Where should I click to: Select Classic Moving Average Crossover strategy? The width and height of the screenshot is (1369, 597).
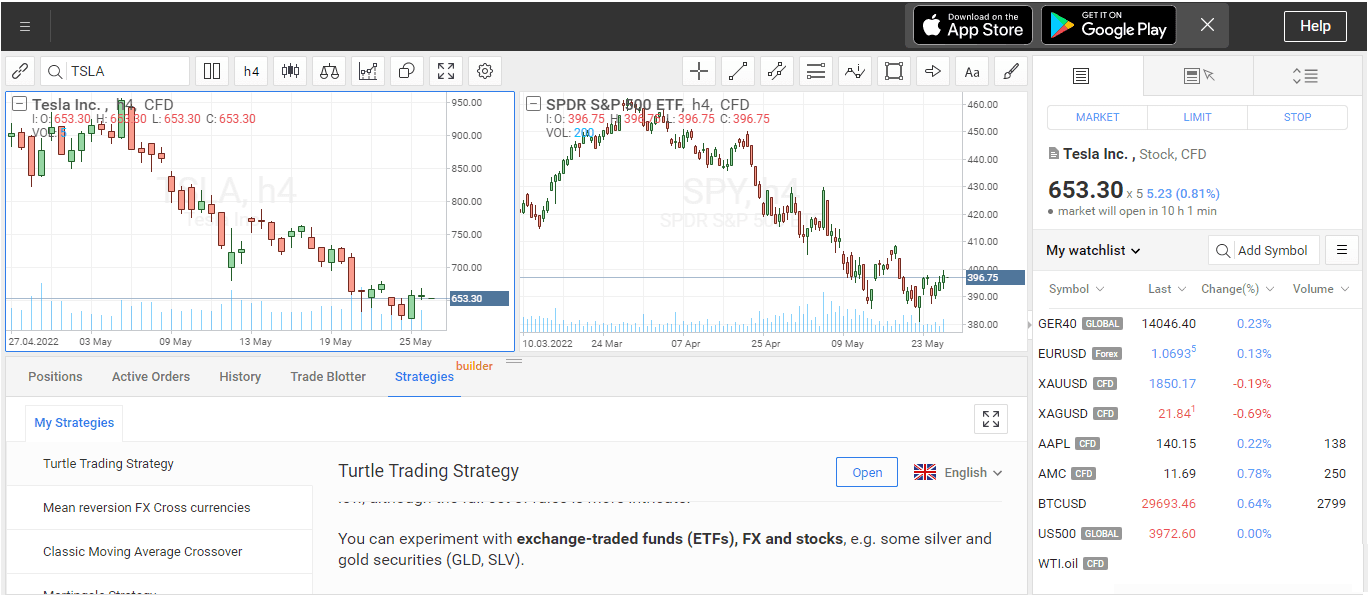coord(160,552)
